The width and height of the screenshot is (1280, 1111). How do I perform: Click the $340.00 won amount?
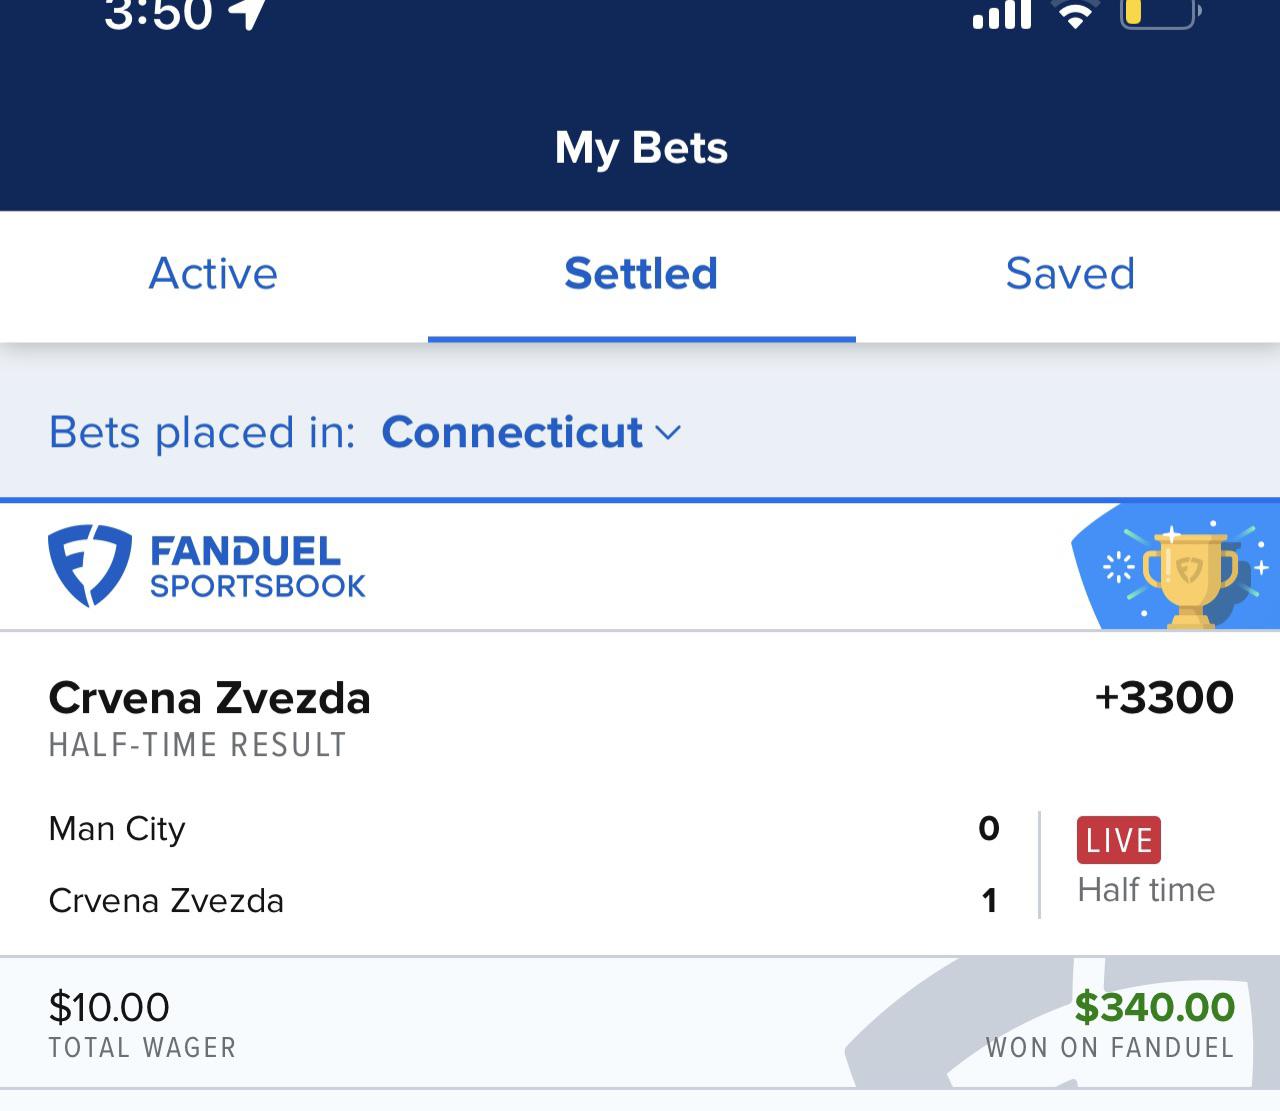[x=1157, y=1007]
